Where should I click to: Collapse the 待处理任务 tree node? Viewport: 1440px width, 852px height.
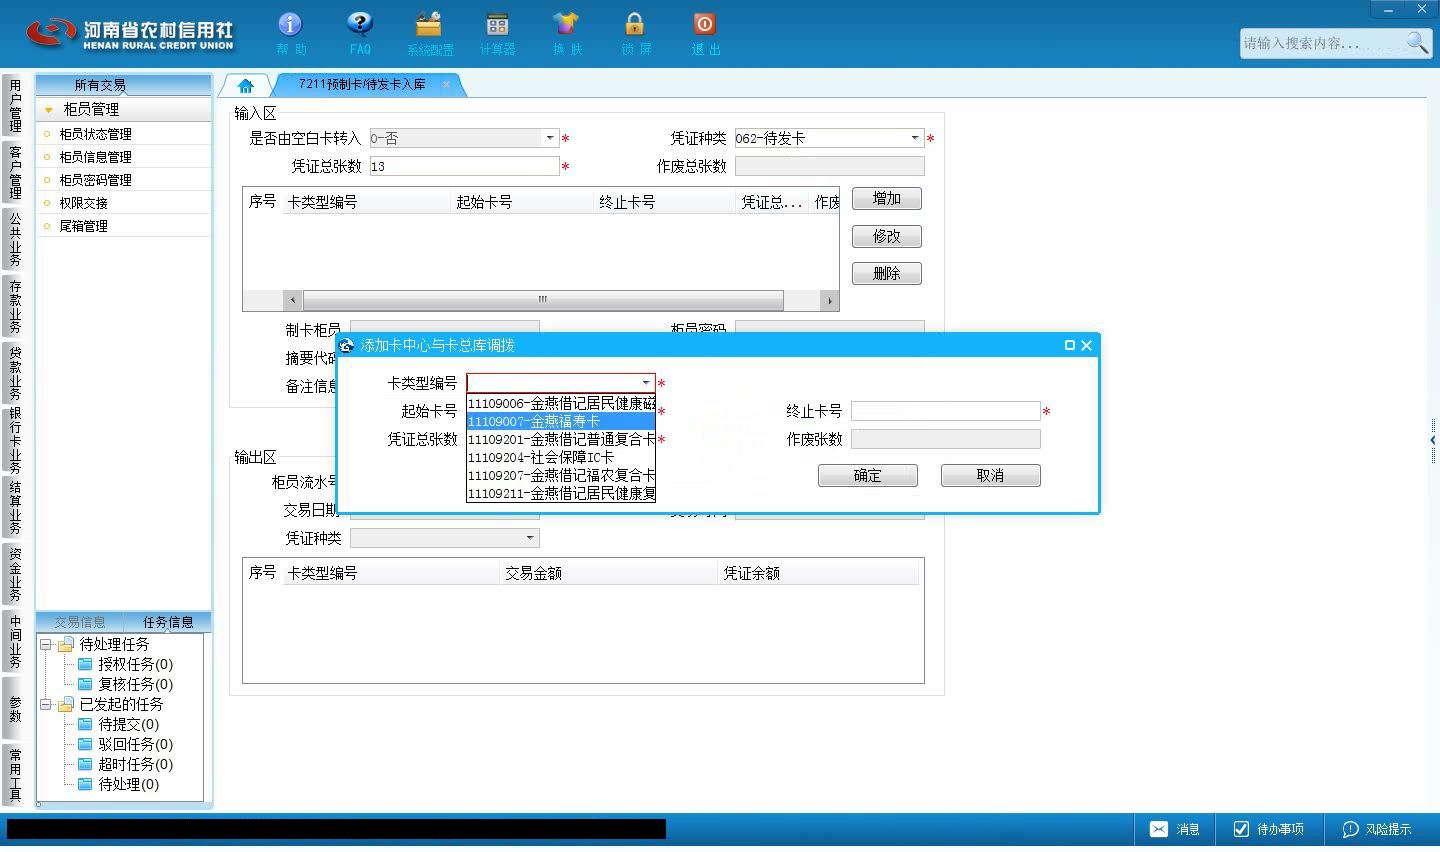(46, 645)
